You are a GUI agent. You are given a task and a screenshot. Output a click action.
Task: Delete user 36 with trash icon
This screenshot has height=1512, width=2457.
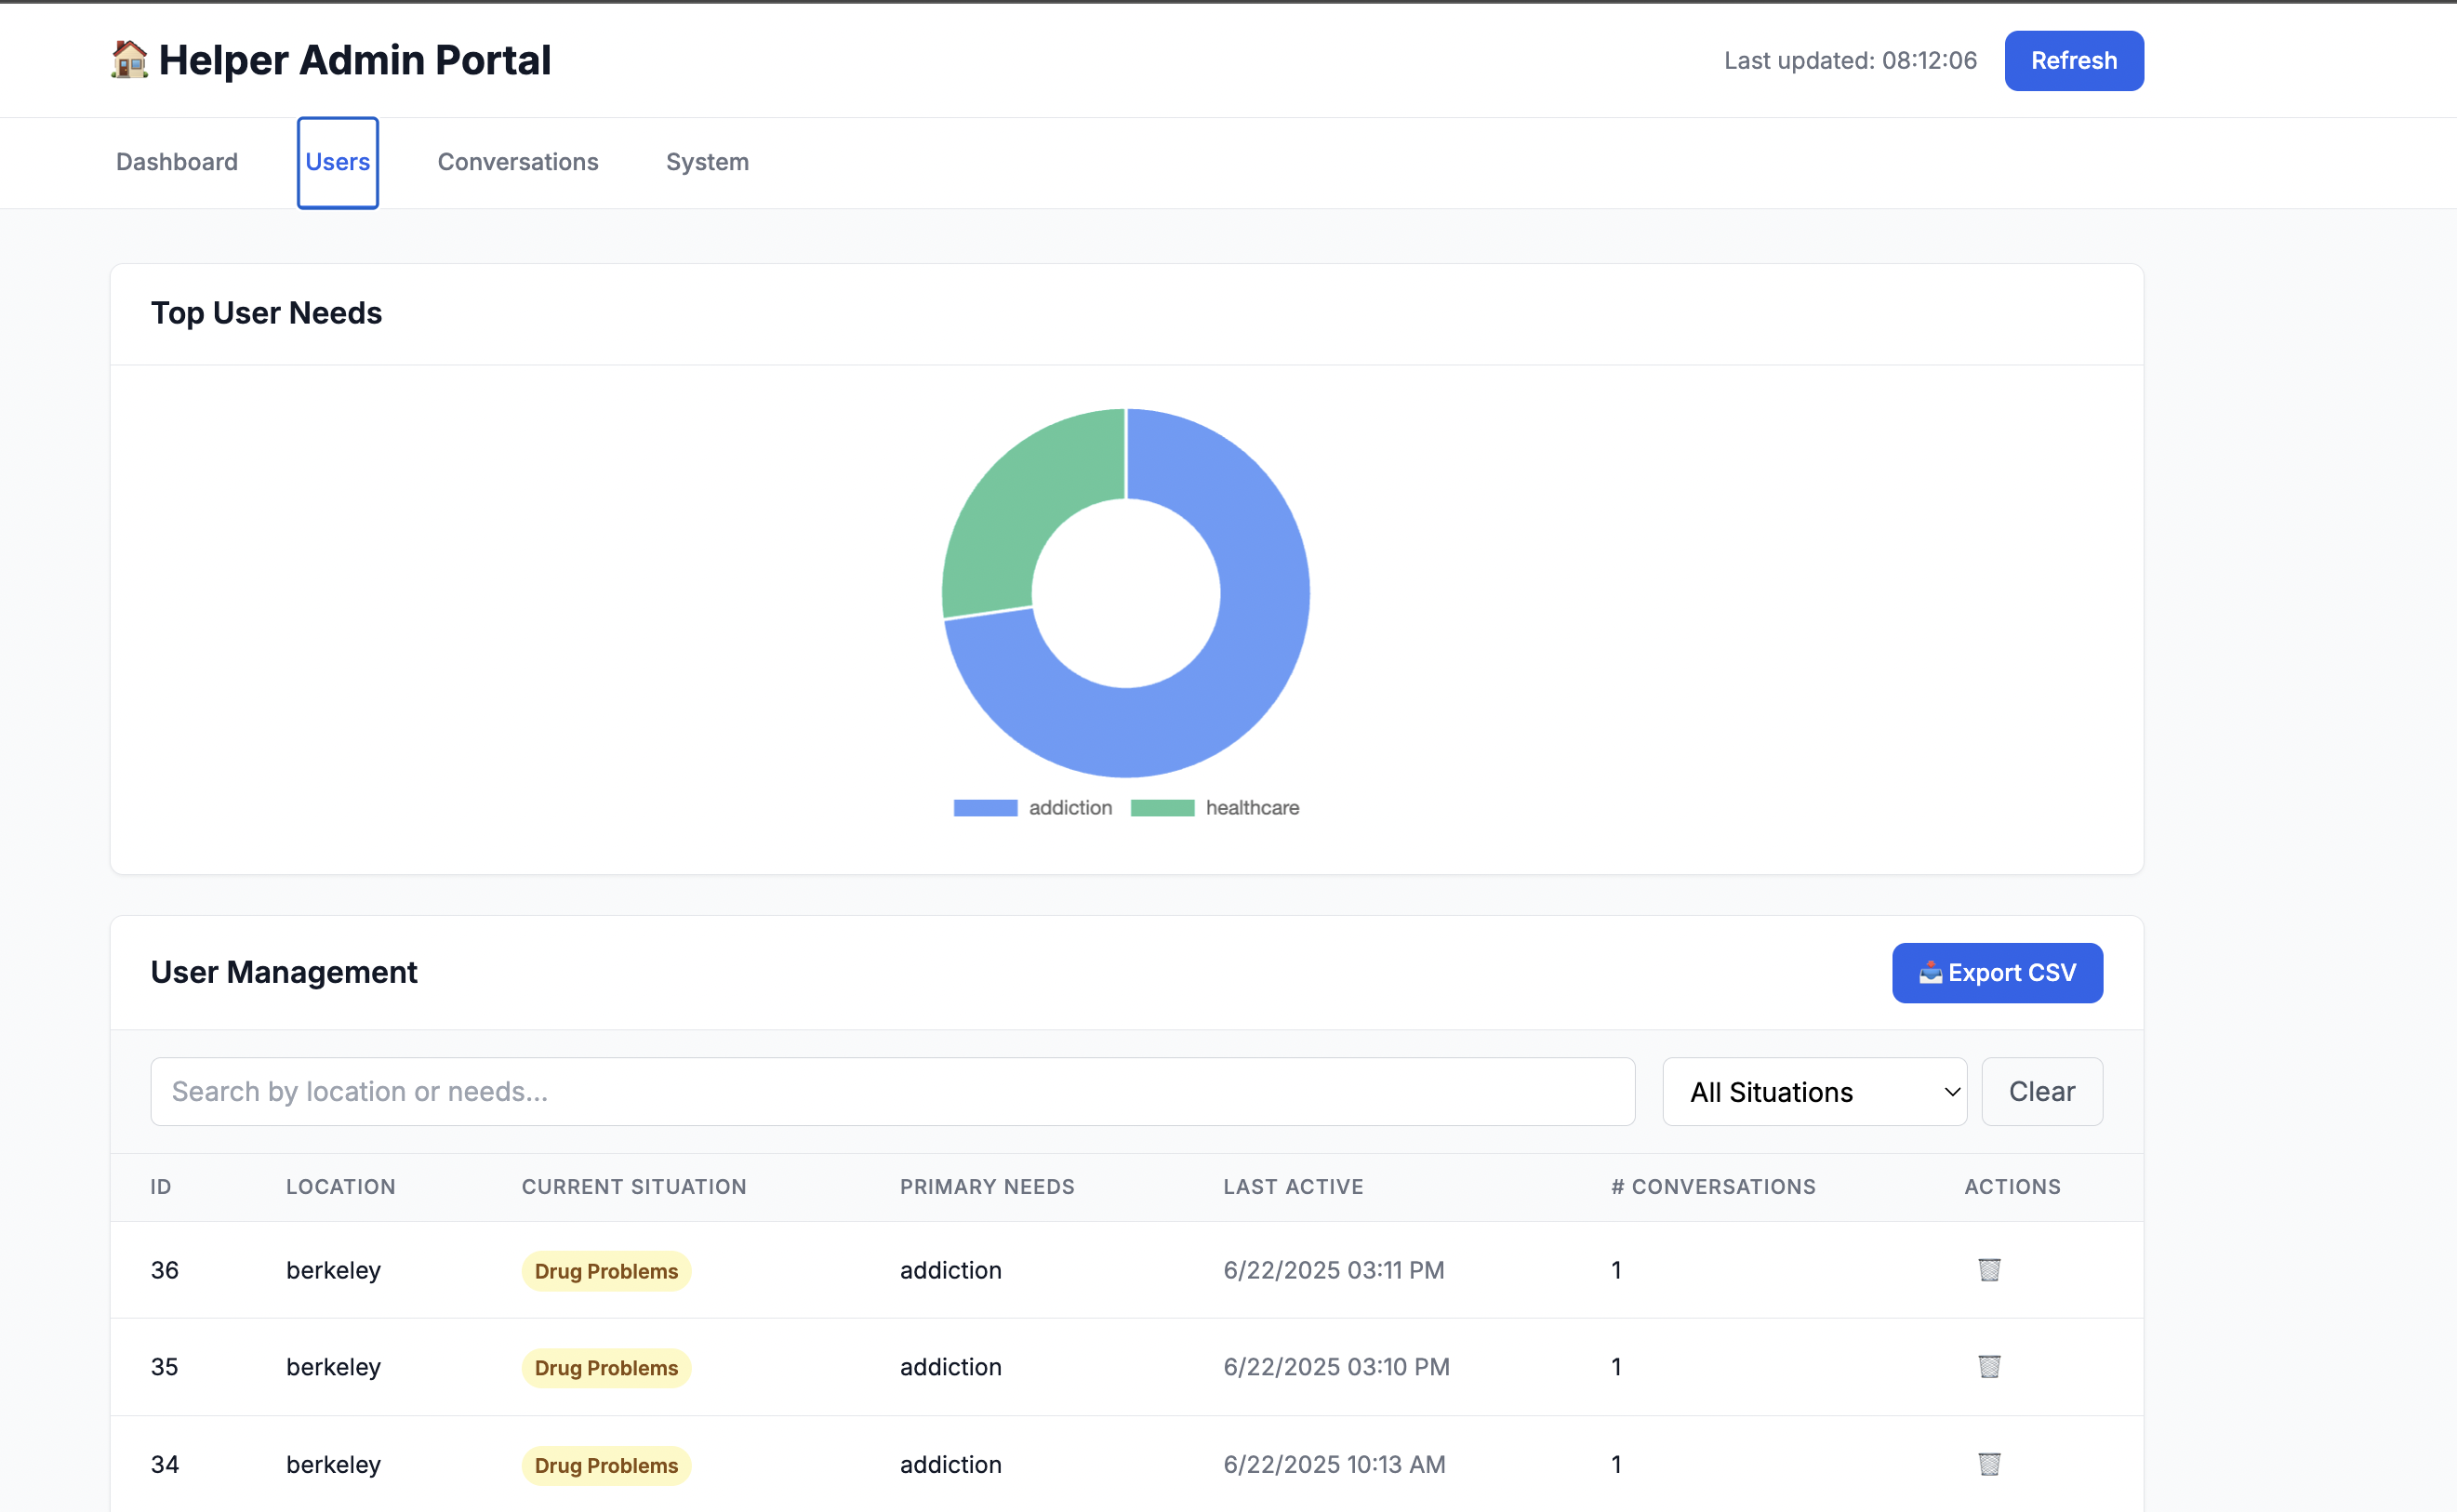coord(1988,1270)
